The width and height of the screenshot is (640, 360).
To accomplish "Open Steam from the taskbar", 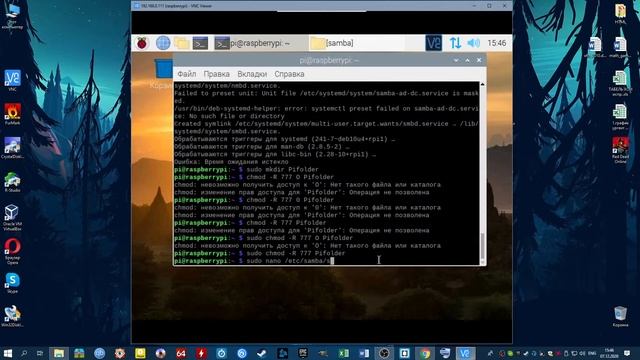I will point(262,353).
